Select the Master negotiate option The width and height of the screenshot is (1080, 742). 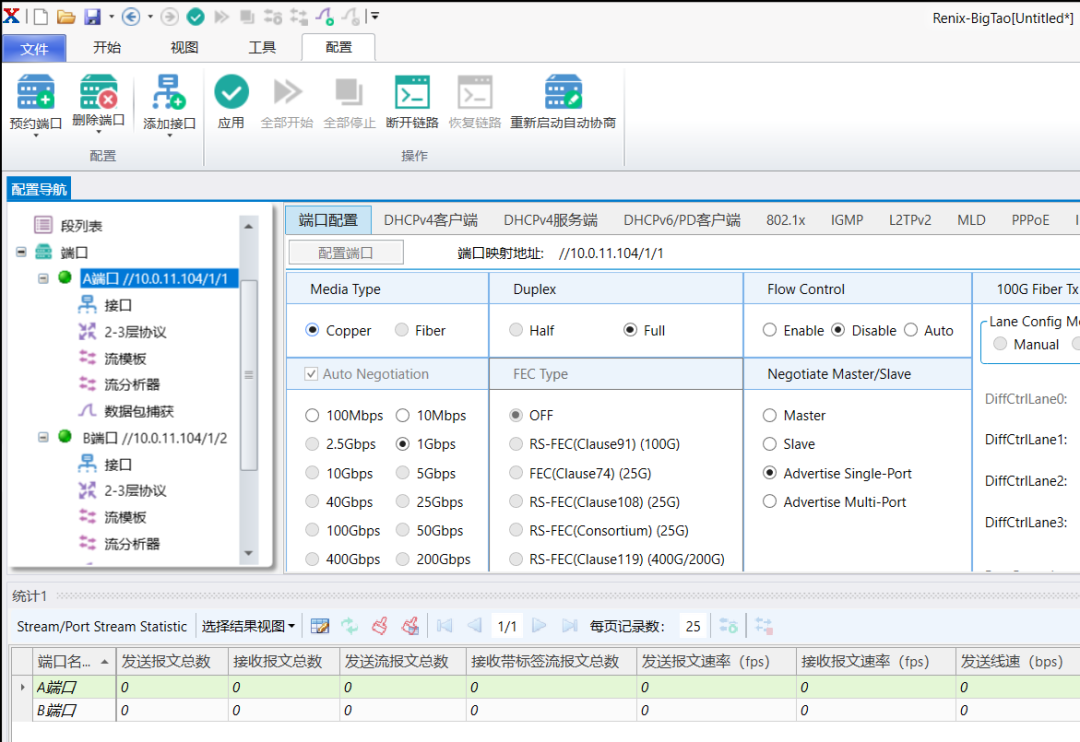(x=770, y=415)
